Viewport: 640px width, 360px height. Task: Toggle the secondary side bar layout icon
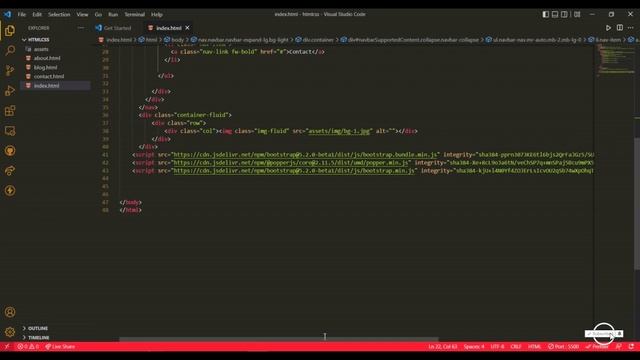(564, 14)
